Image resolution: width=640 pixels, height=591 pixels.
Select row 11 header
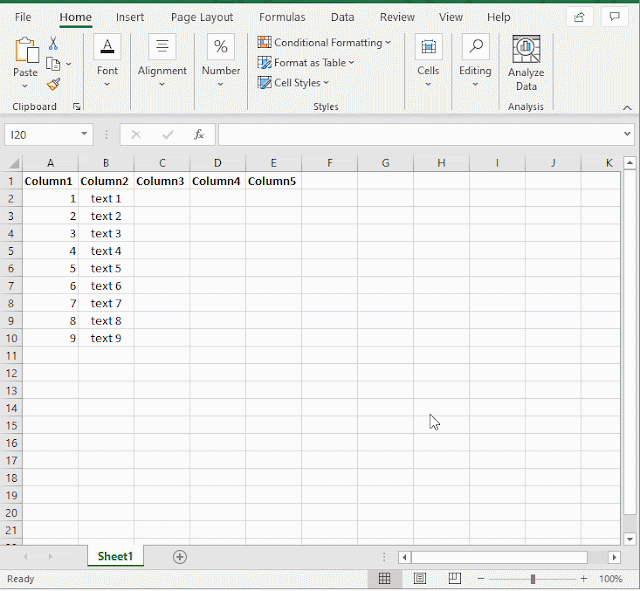tap(11, 355)
